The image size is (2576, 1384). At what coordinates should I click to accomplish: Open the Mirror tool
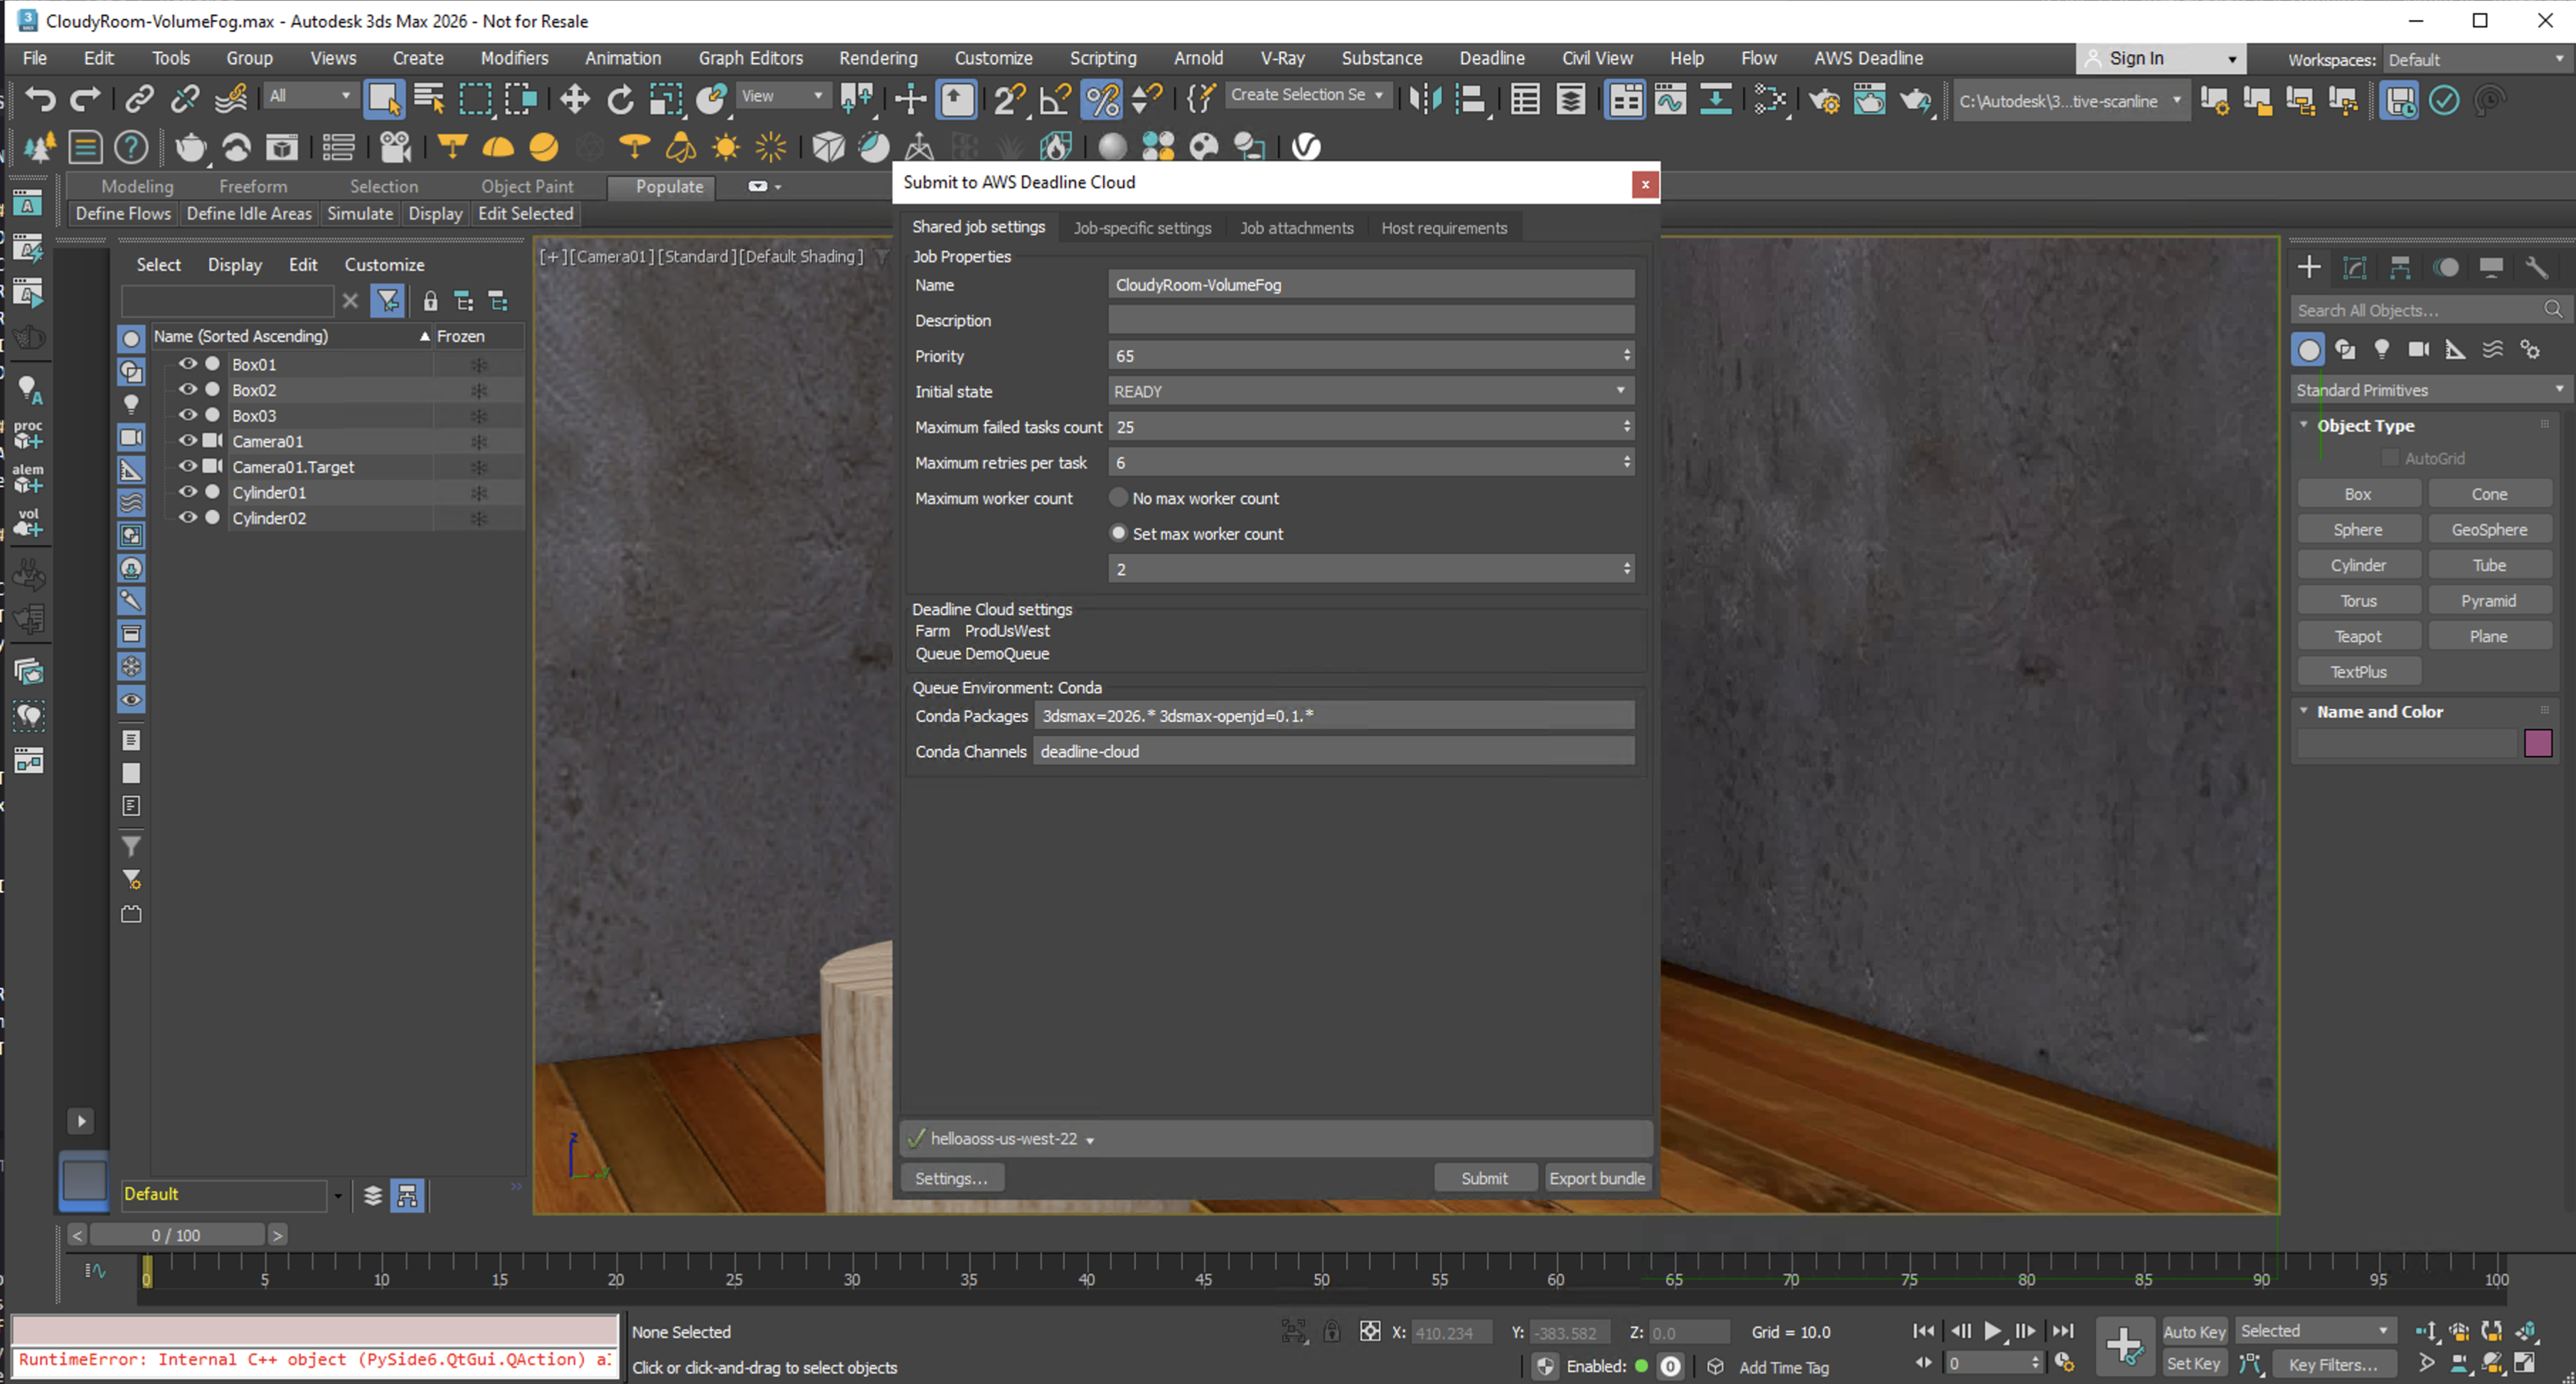(x=1425, y=99)
